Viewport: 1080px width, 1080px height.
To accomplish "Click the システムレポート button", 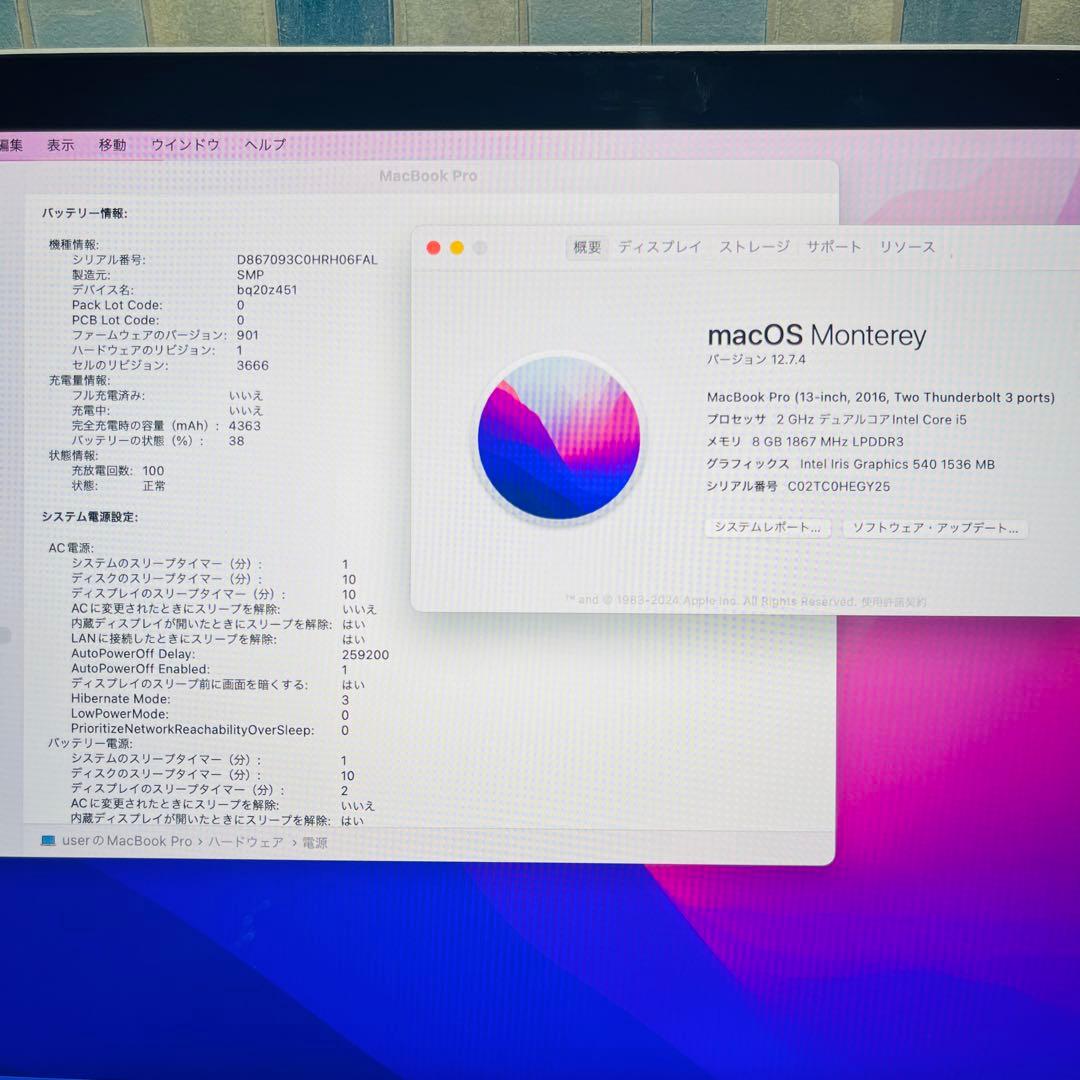I will [768, 528].
